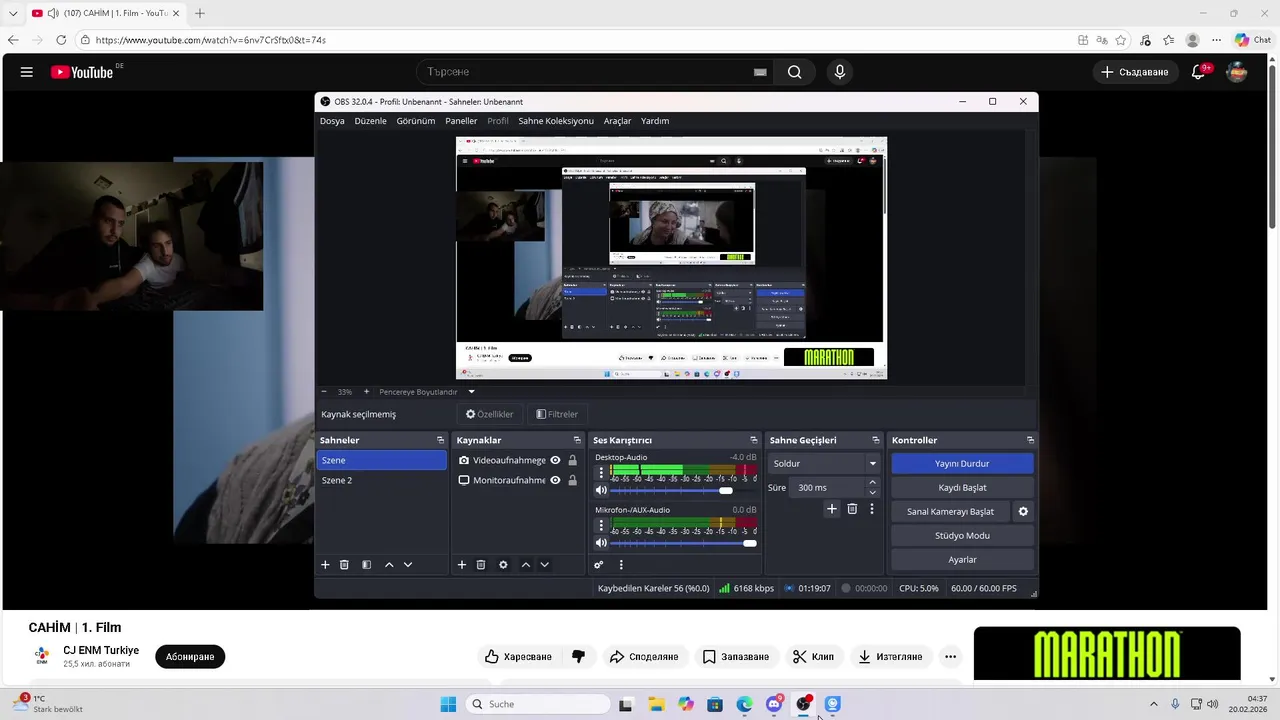Zoom in the OBS preview with plus
Image resolution: width=1280 pixels, height=720 pixels.
click(x=366, y=392)
